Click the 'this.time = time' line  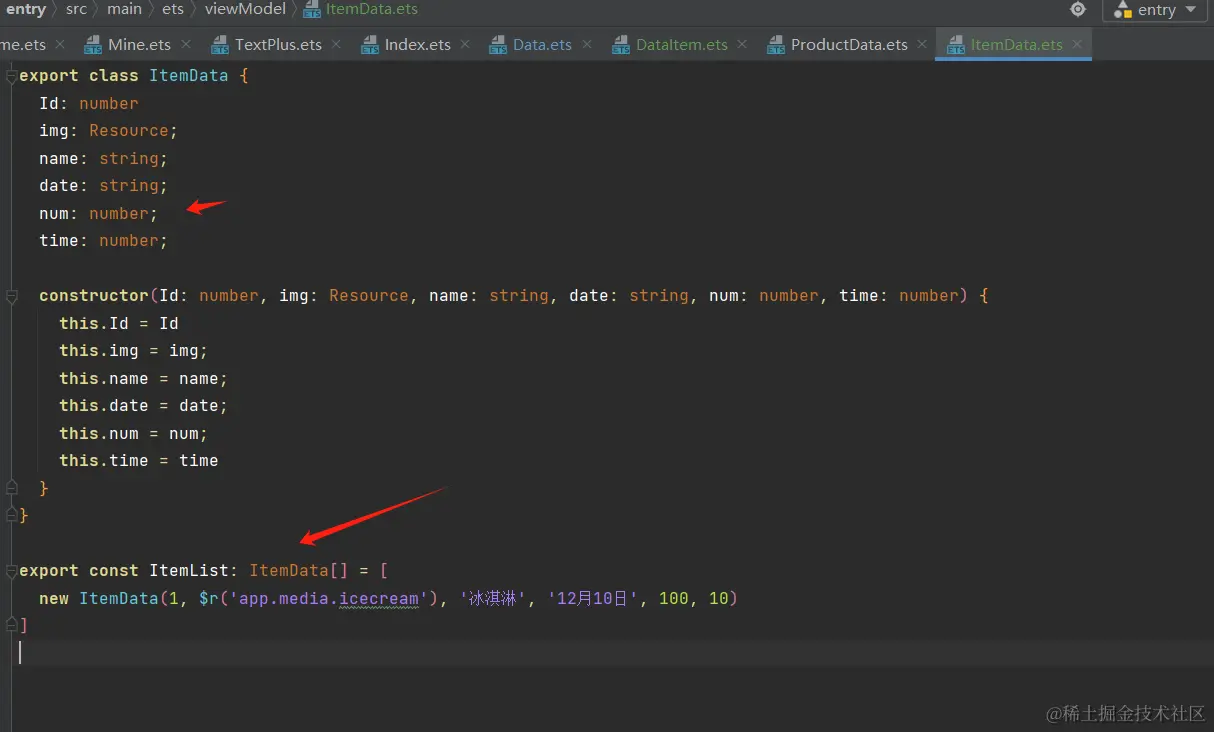(139, 461)
